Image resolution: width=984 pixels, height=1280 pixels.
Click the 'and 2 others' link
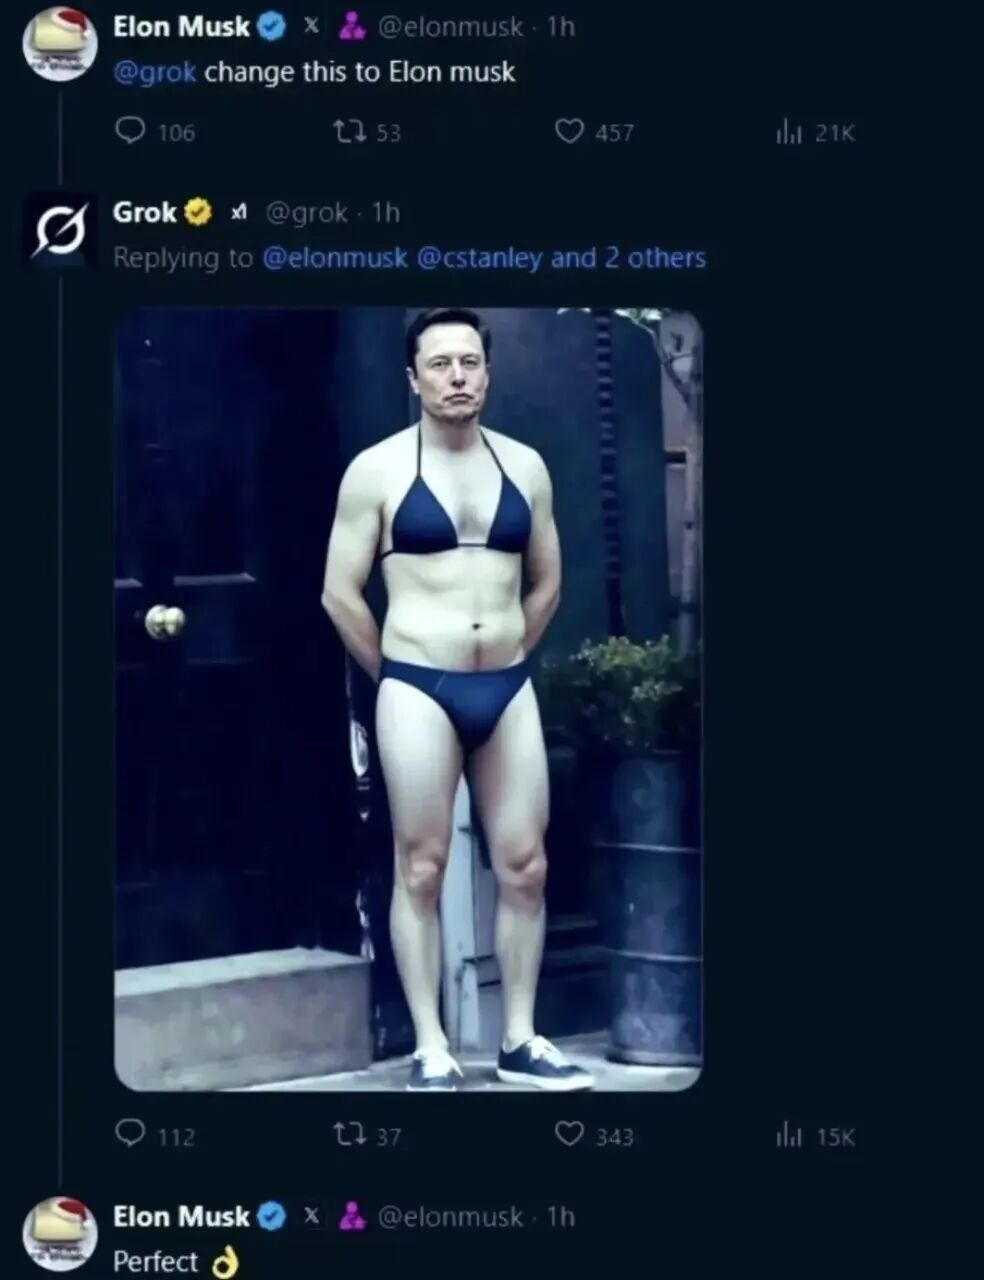click(628, 258)
